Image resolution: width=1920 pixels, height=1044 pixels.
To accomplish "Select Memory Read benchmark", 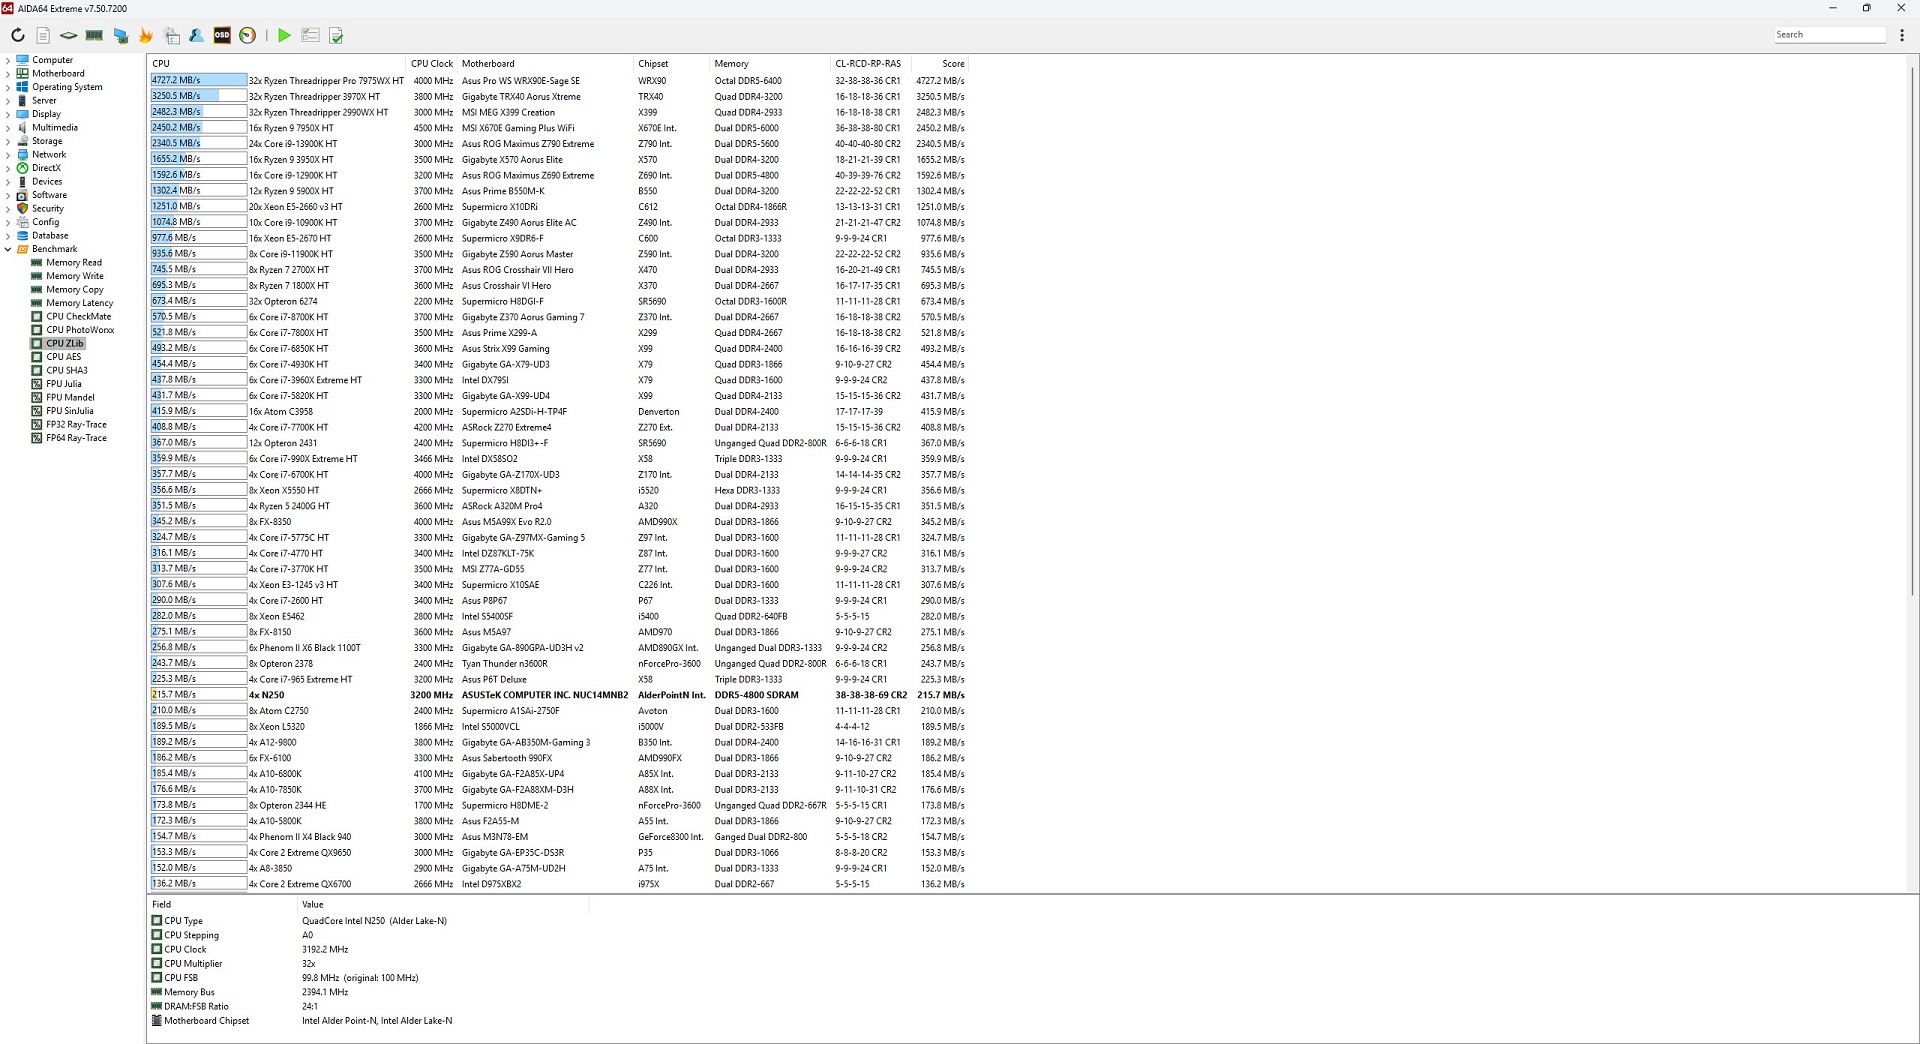I will click(74, 263).
